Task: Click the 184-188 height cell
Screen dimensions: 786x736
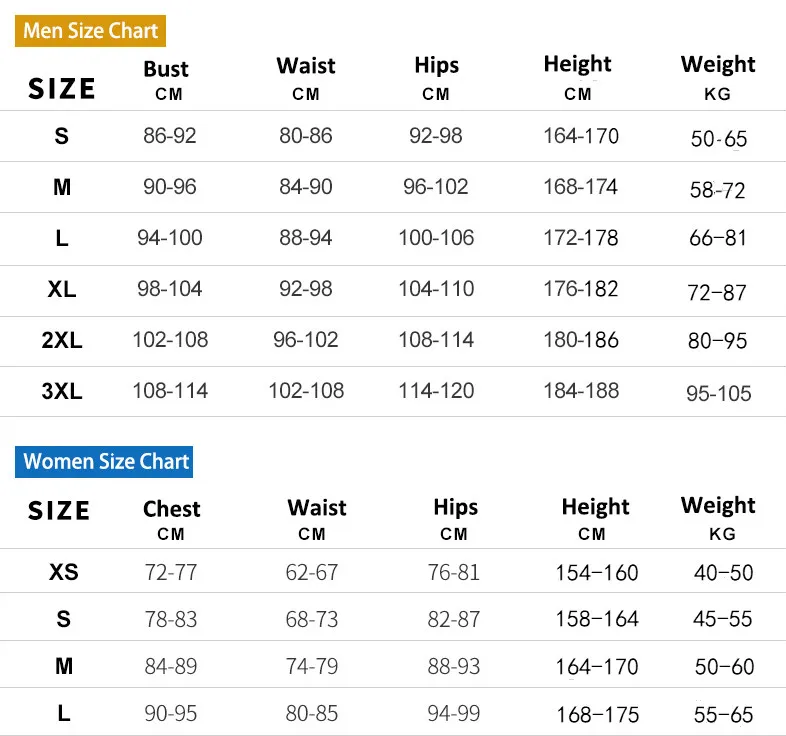Action: click(581, 390)
